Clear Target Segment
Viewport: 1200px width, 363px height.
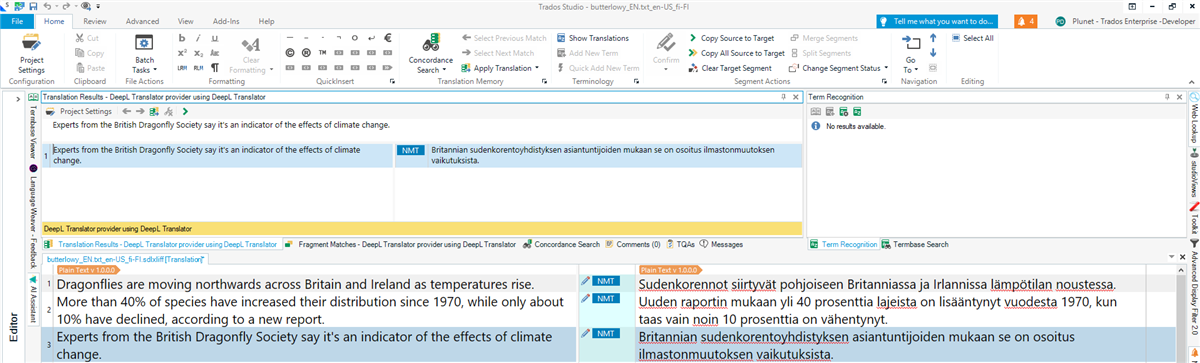[729, 68]
